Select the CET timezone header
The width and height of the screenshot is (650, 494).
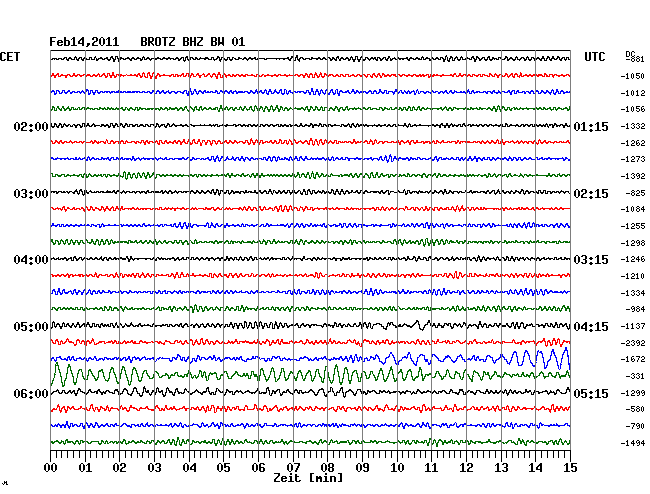(x=11, y=57)
